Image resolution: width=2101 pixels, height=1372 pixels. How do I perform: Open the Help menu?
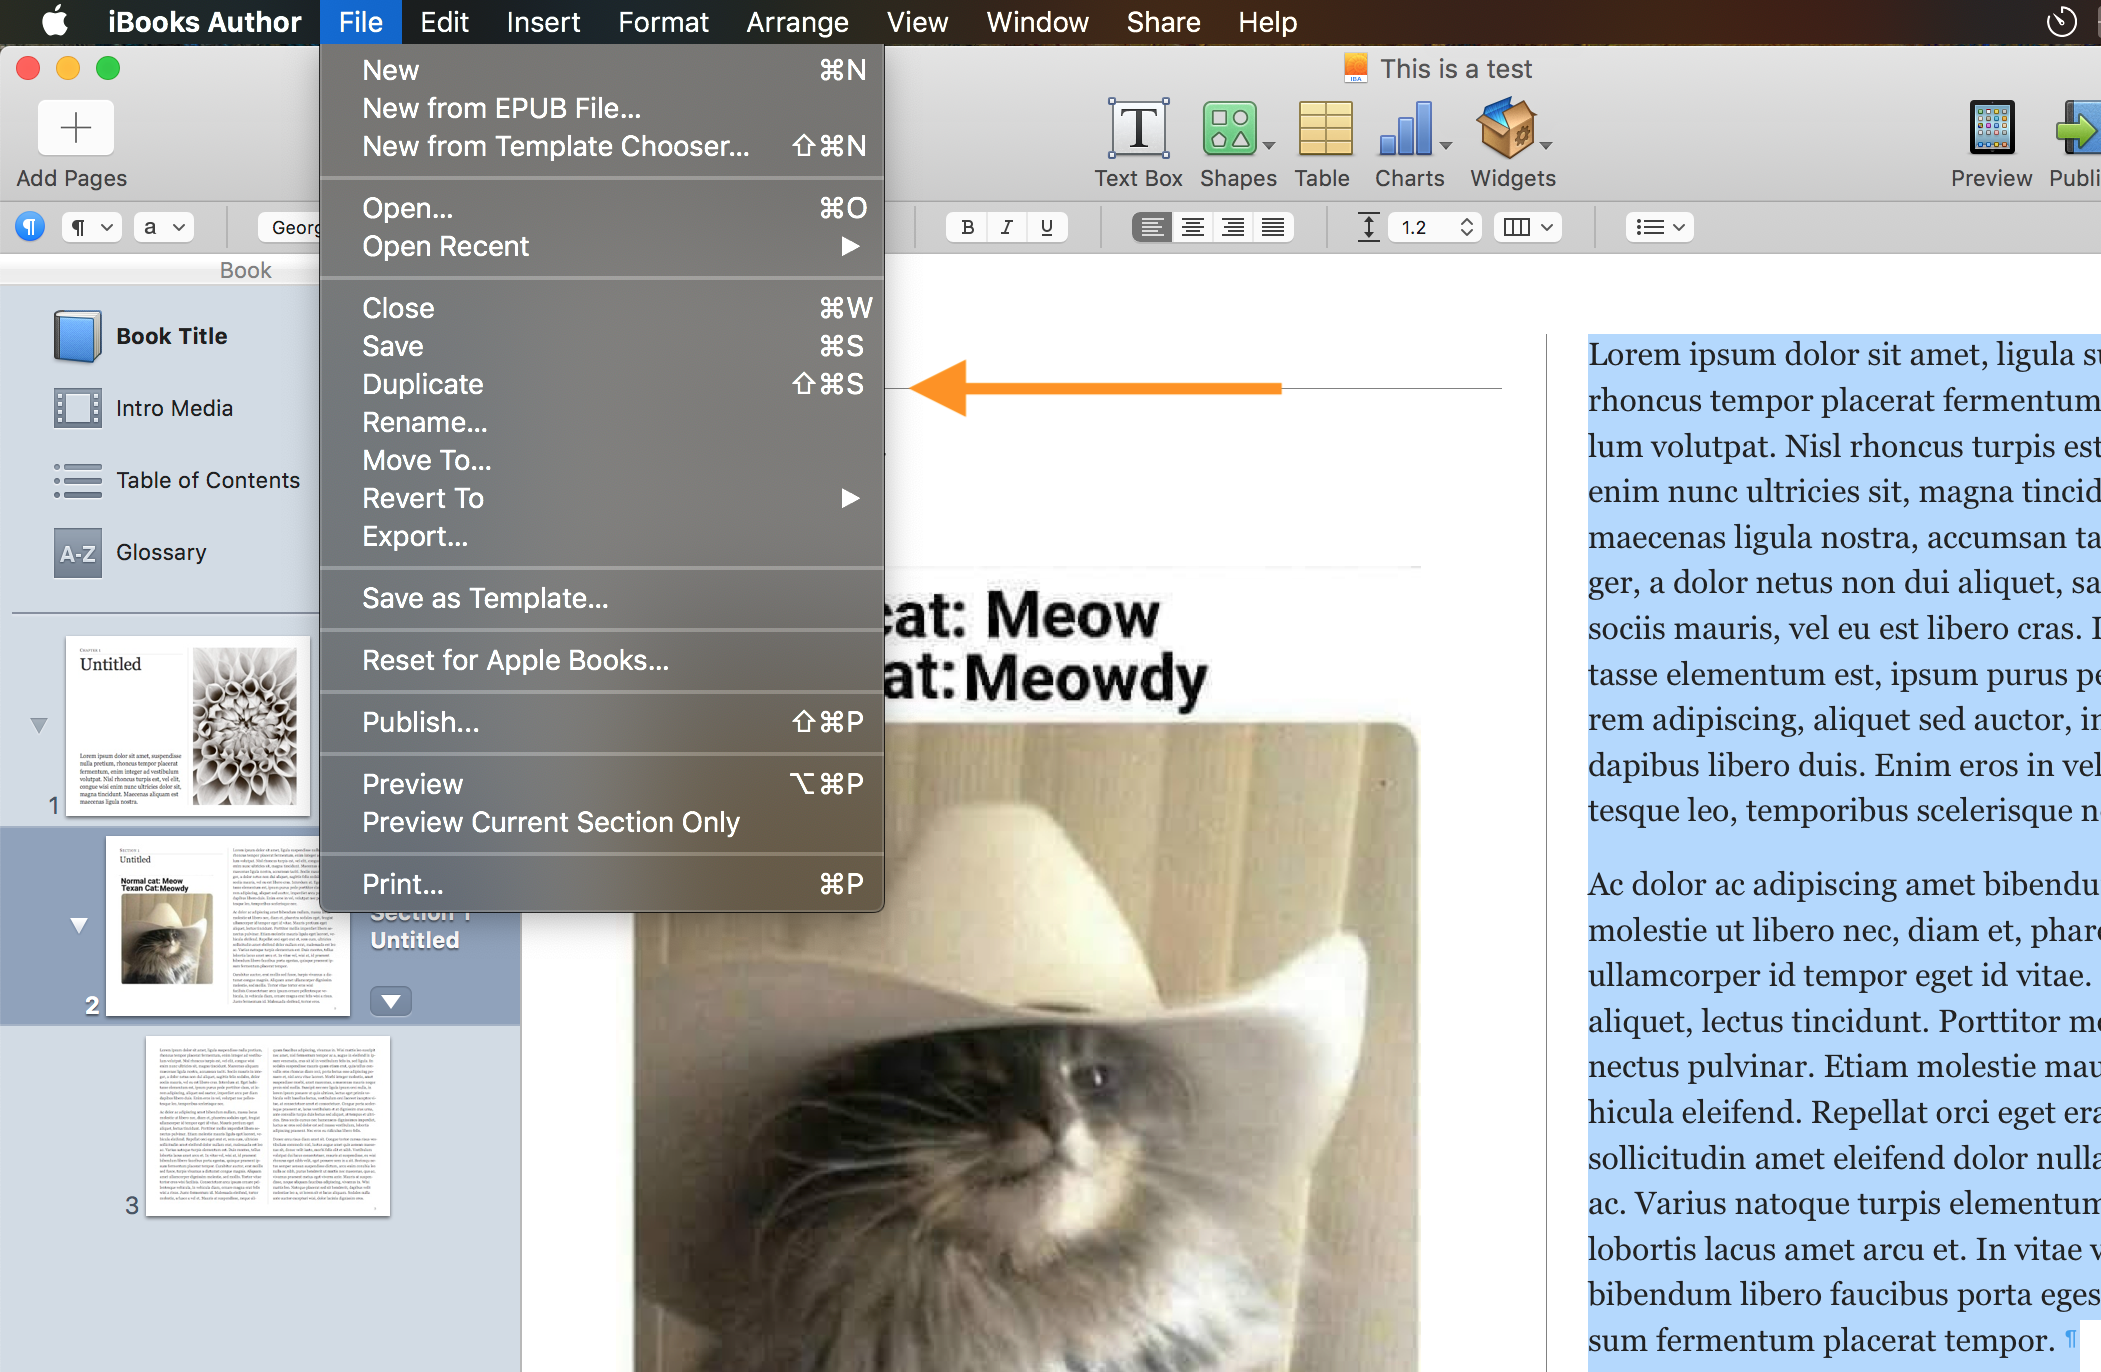click(x=1267, y=22)
